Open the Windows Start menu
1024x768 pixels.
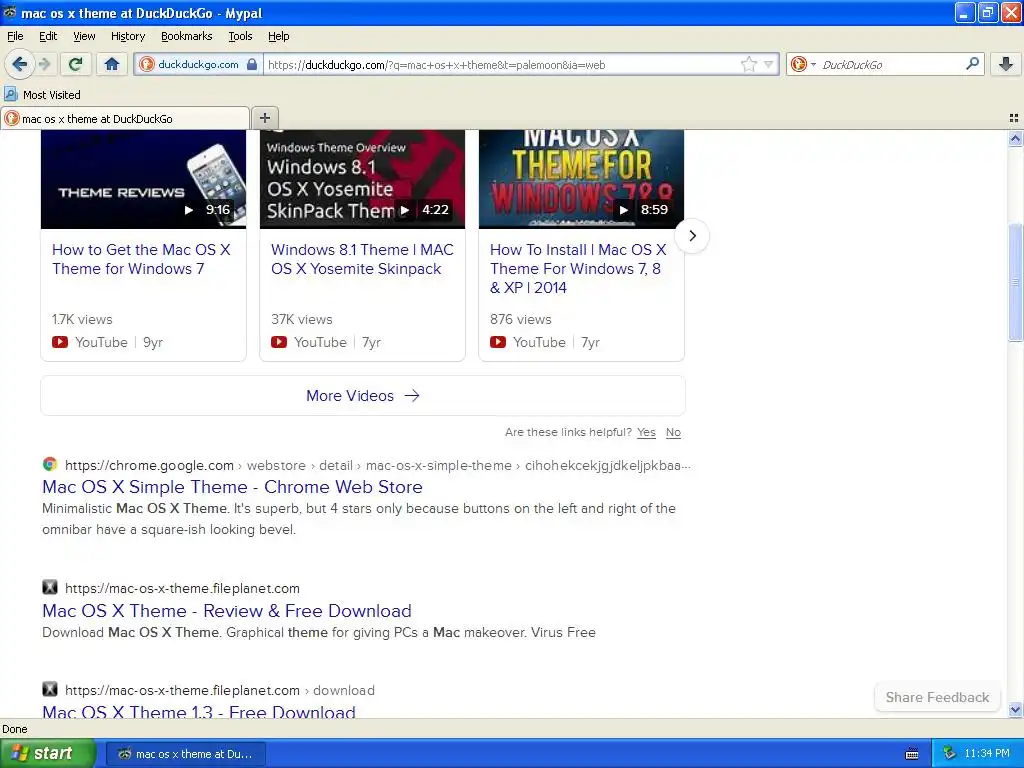[x=46, y=754]
